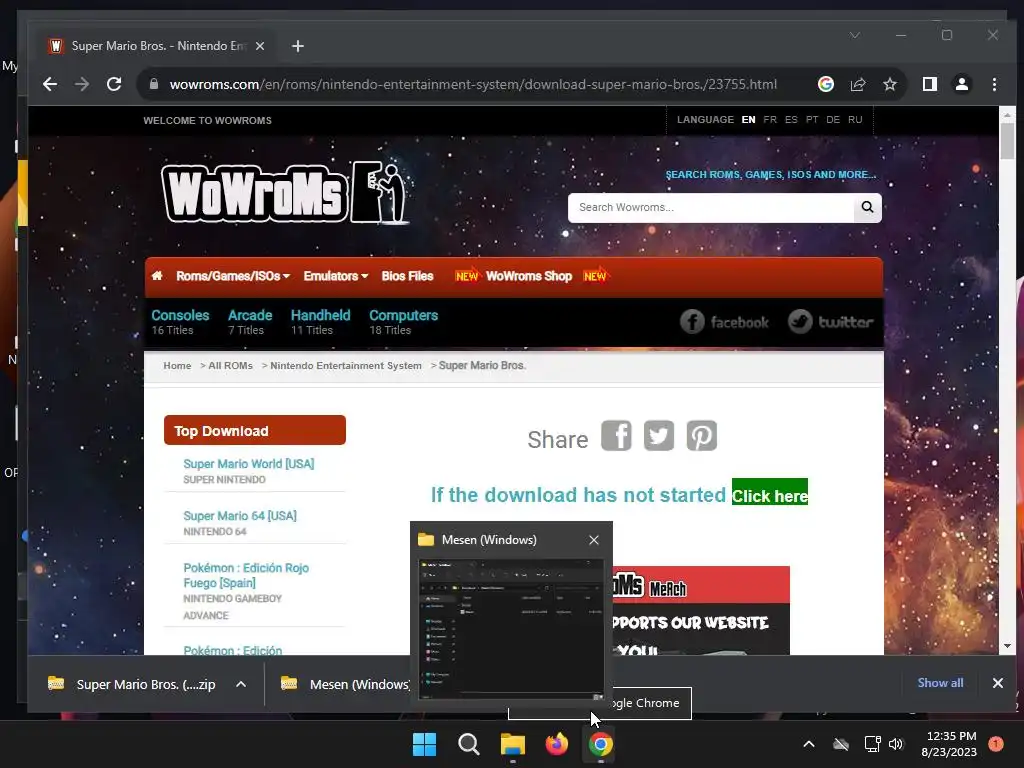The width and height of the screenshot is (1024, 768).
Task: Click the share page icon in address bar
Action: (x=857, y=84)
